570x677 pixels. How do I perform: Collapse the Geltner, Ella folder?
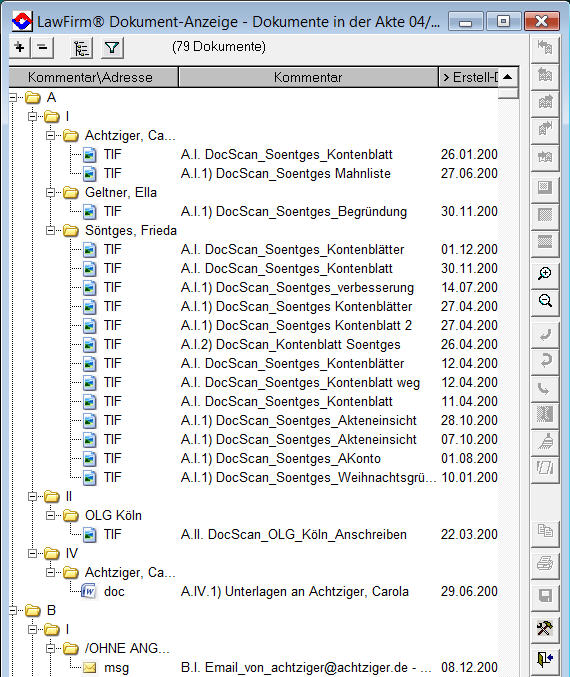click(51, 193)
